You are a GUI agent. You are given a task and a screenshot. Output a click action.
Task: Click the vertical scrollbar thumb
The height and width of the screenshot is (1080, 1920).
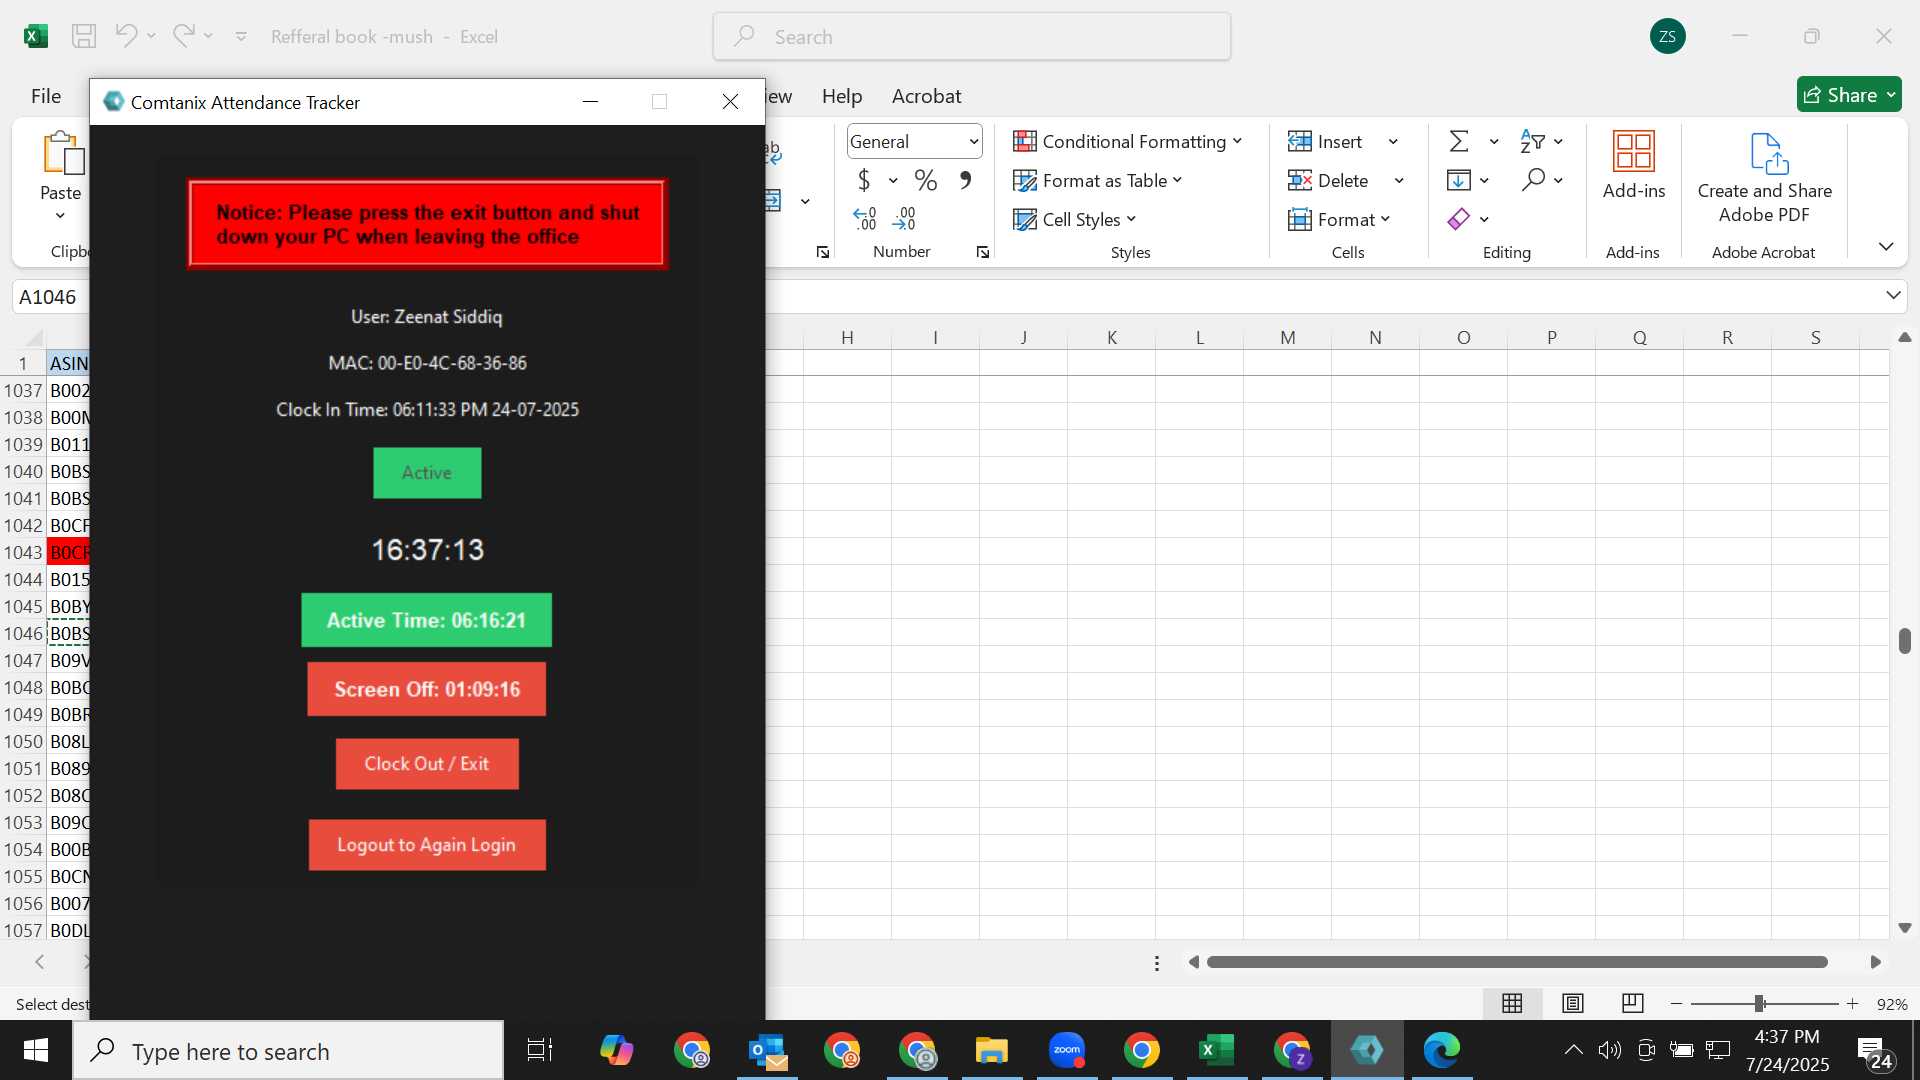[1904, 641]
